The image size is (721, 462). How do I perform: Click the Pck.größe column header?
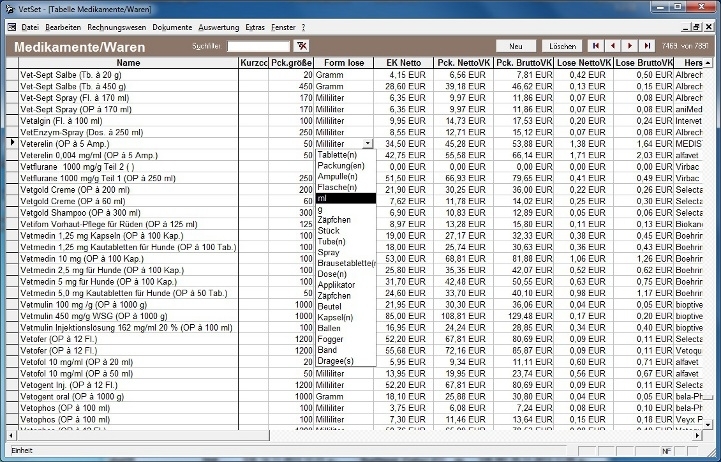291,63
